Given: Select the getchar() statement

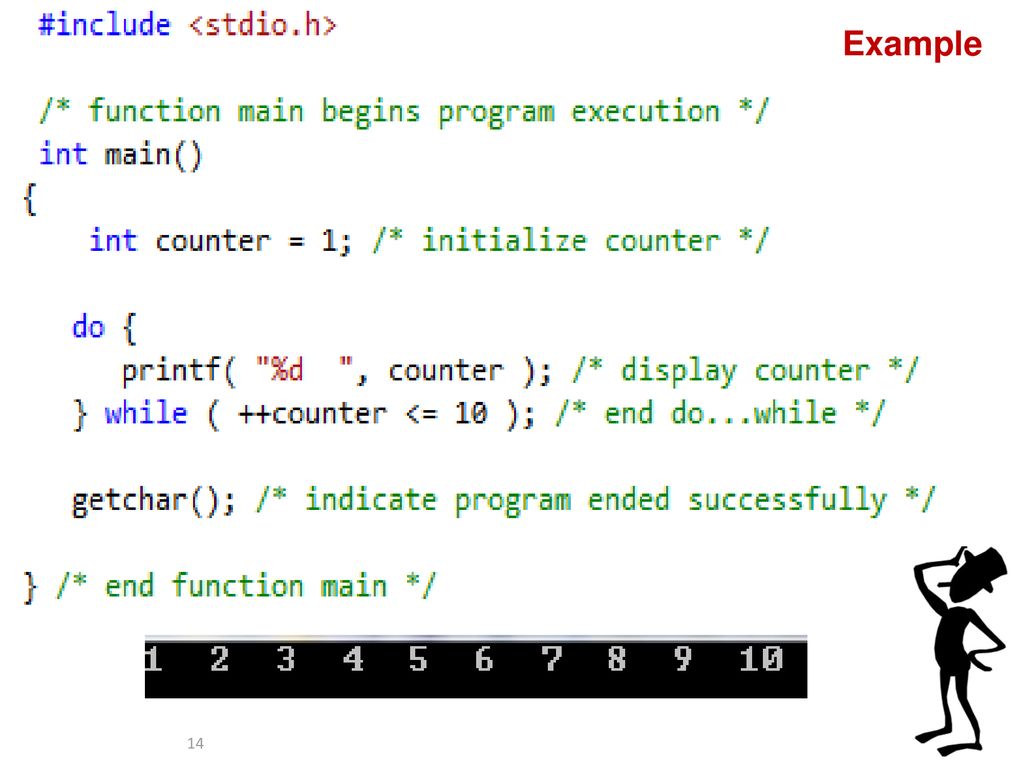Looking at the screenshot, I should 154,500.
